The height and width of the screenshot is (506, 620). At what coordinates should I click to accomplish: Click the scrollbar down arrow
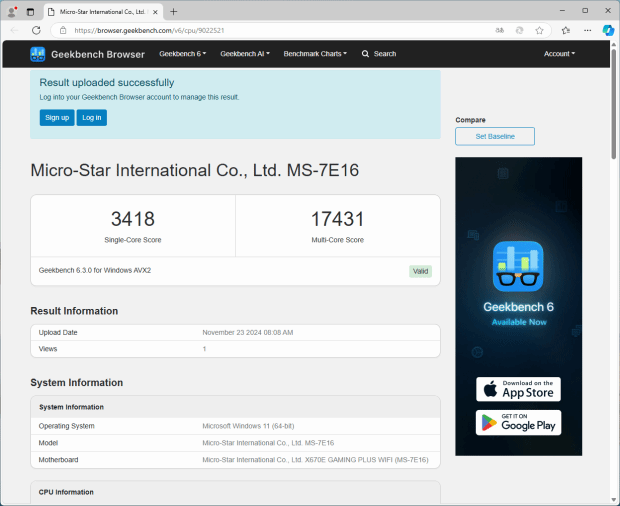[614, 500]
